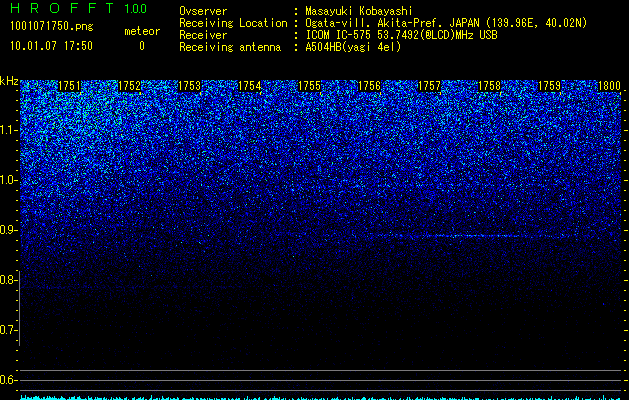Click the Receiving antenna label
The image size is (629, 400).
coord(230,47)
